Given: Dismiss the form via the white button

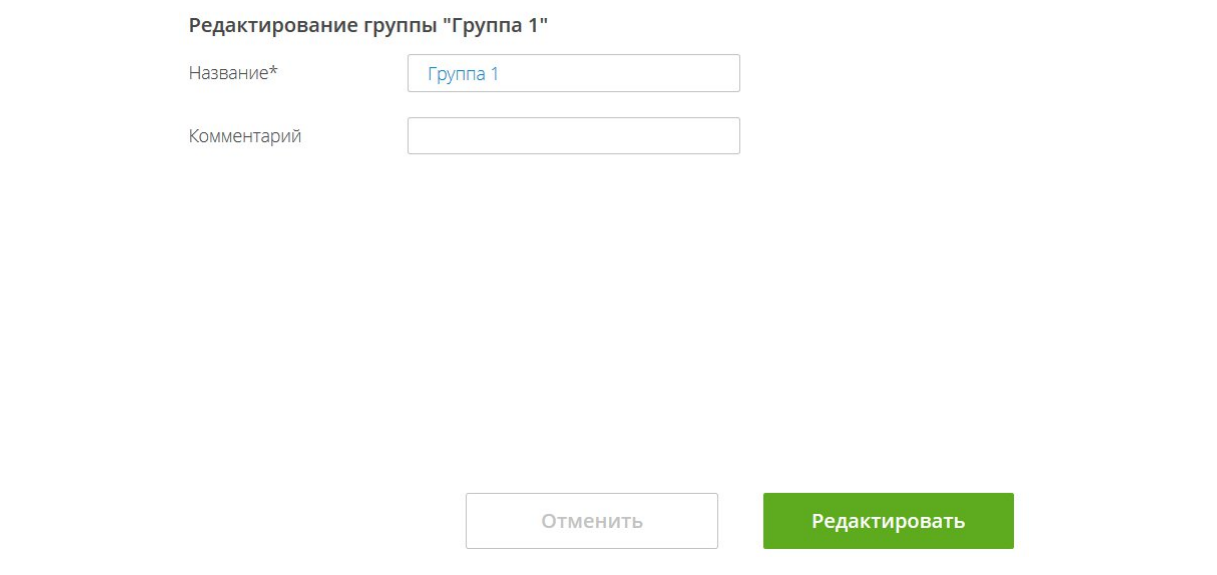Looking at the screenshot, I should pos(591,521).
